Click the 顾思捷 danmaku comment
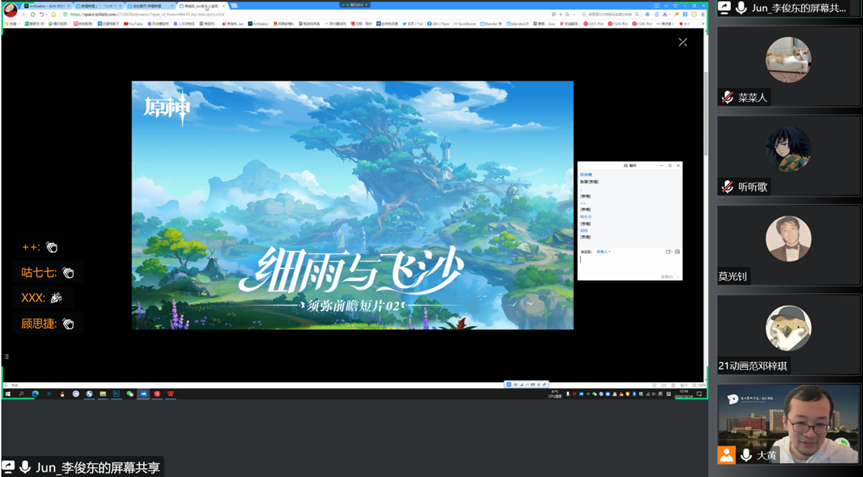 point(48,324)
